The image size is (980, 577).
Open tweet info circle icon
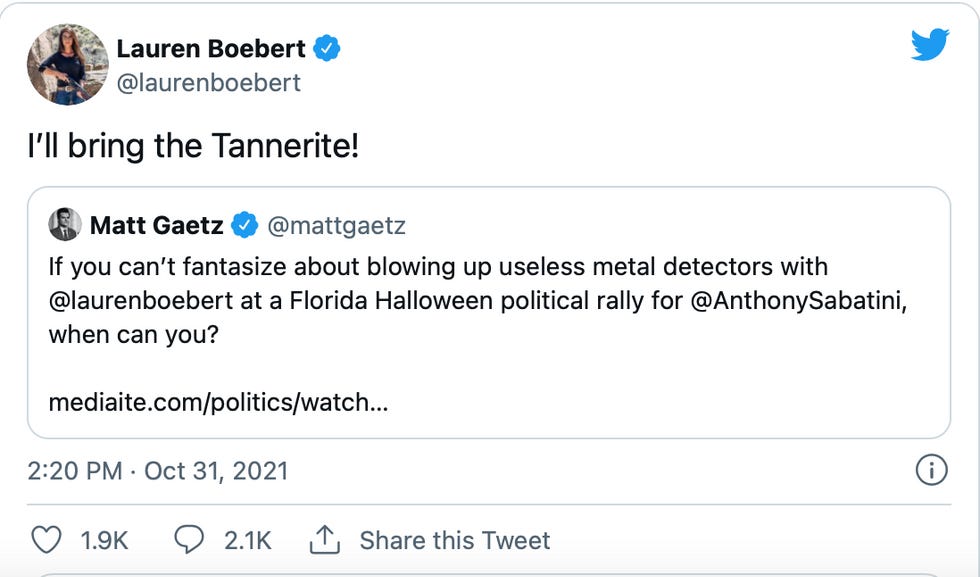pos(931,470)
